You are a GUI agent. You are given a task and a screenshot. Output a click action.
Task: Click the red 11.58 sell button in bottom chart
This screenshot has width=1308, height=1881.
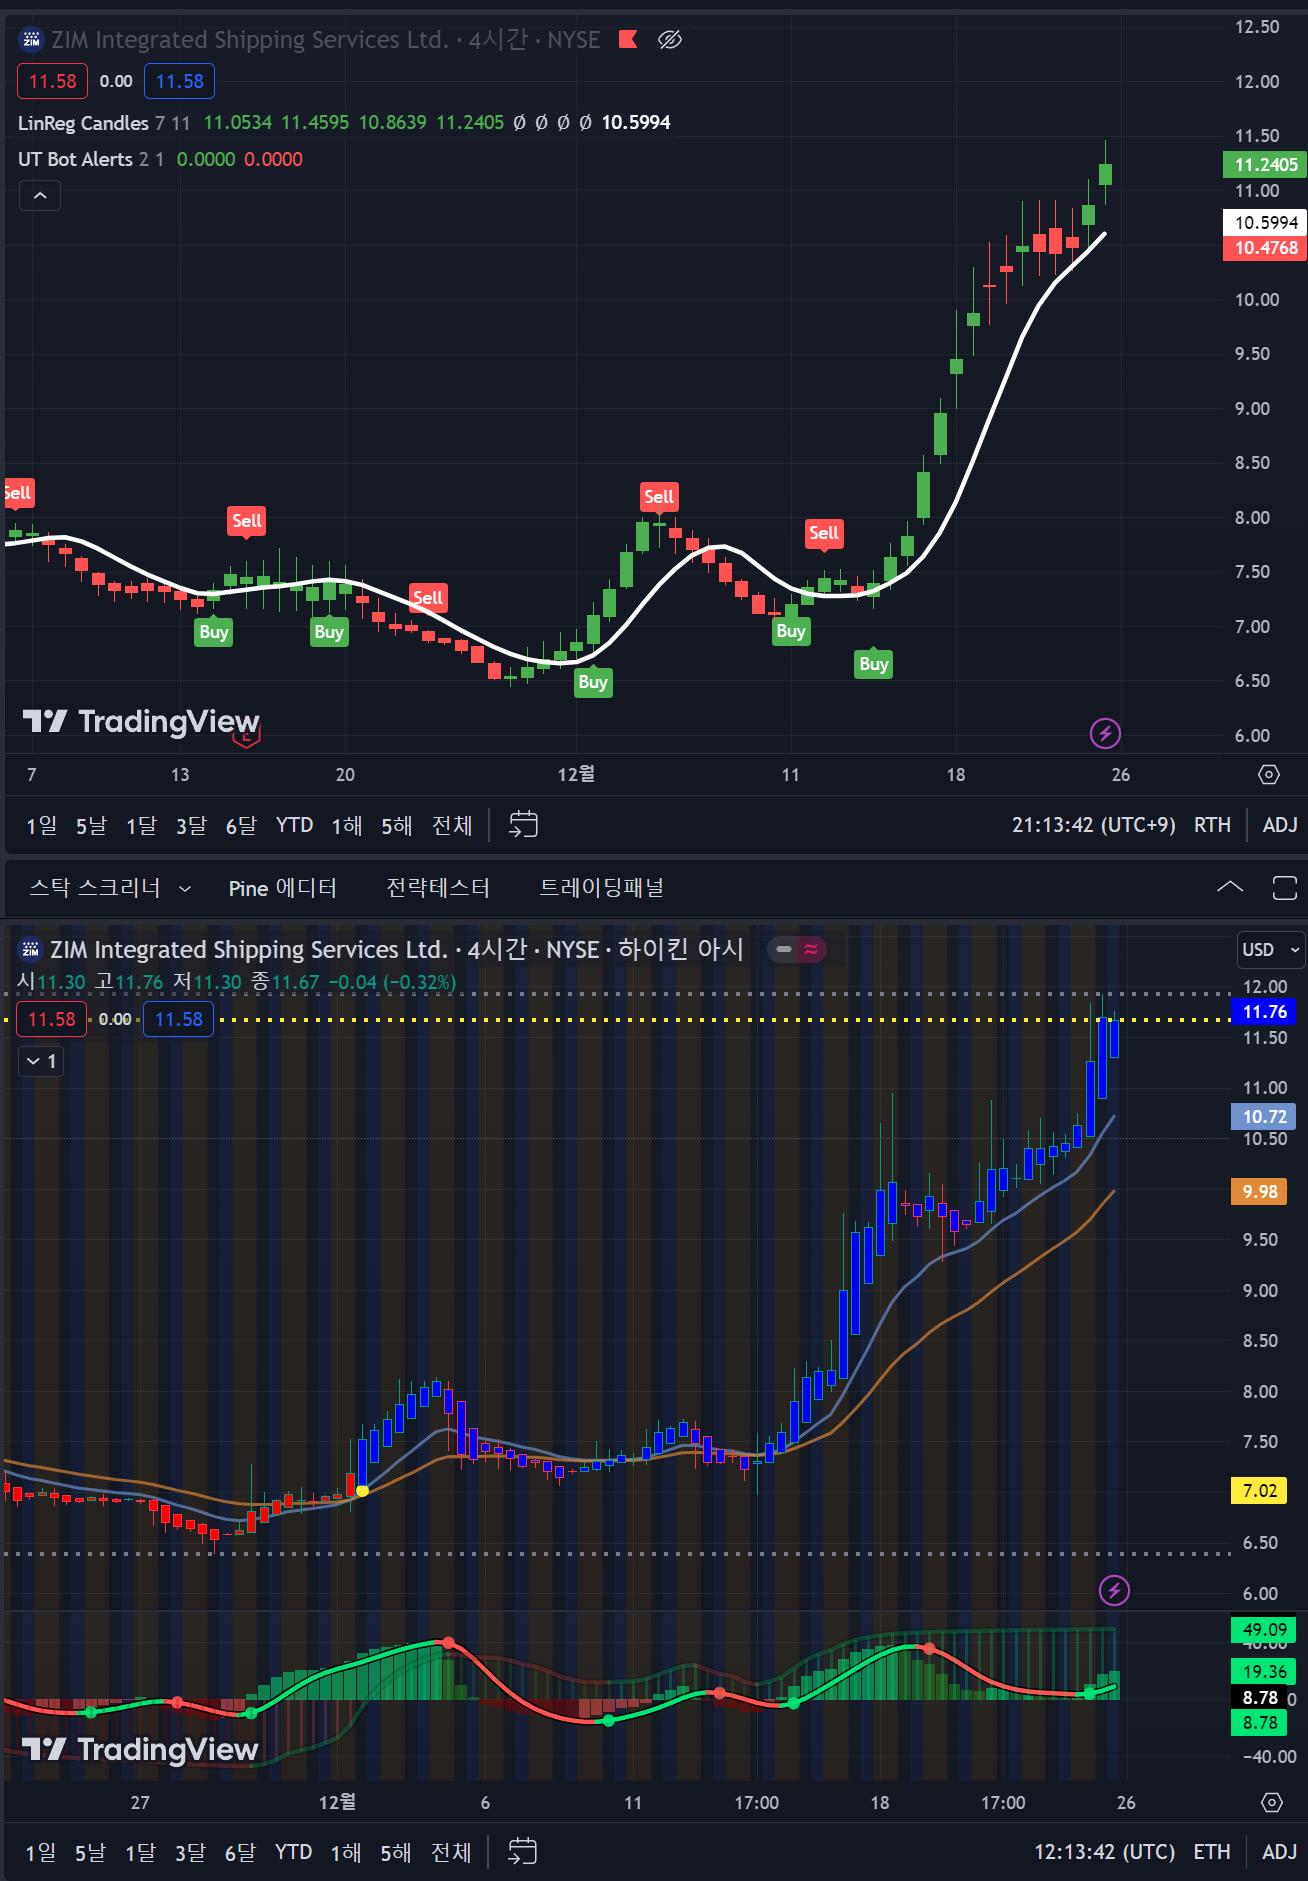[x=52, y=1019]
